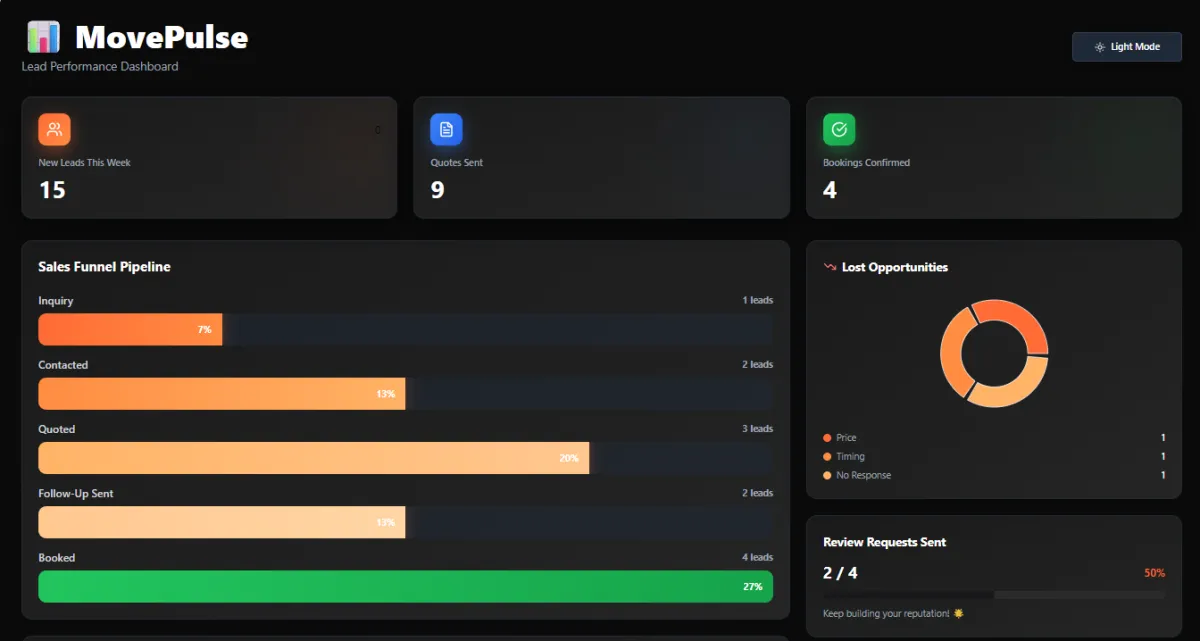This screenshot has width=1200, height=641.
Task: Click the 'No Response' legend label
Action: click(x=863, y=476)
